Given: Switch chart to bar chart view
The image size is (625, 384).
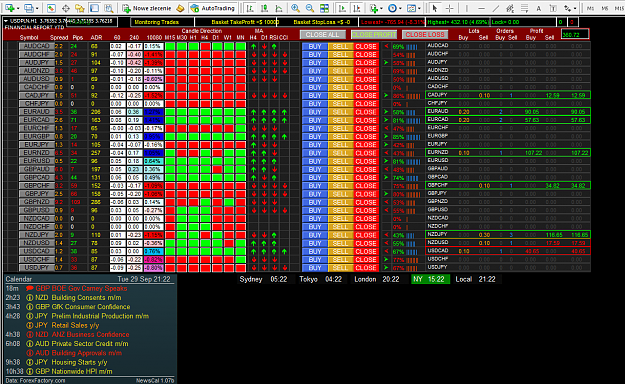Looking at the screenshot, I should (x=250, y=8).
